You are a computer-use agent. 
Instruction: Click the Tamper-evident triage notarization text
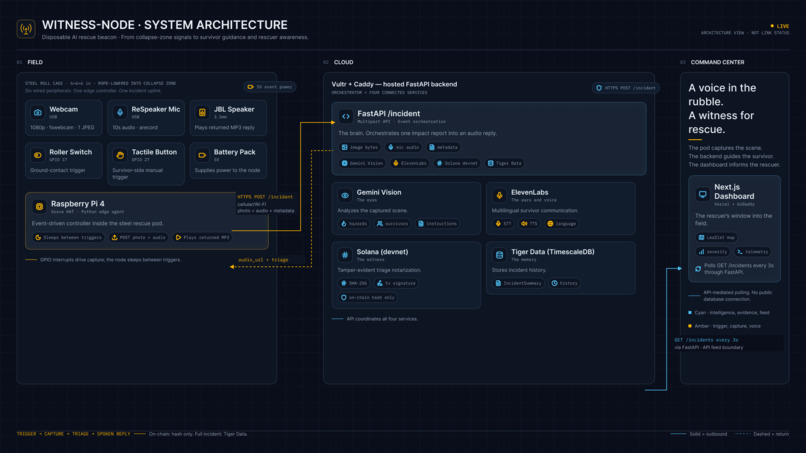tap(379, 270)
